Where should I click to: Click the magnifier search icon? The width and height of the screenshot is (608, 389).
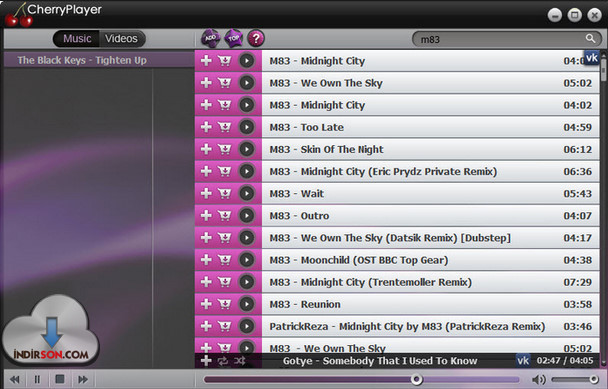[590, 38]
